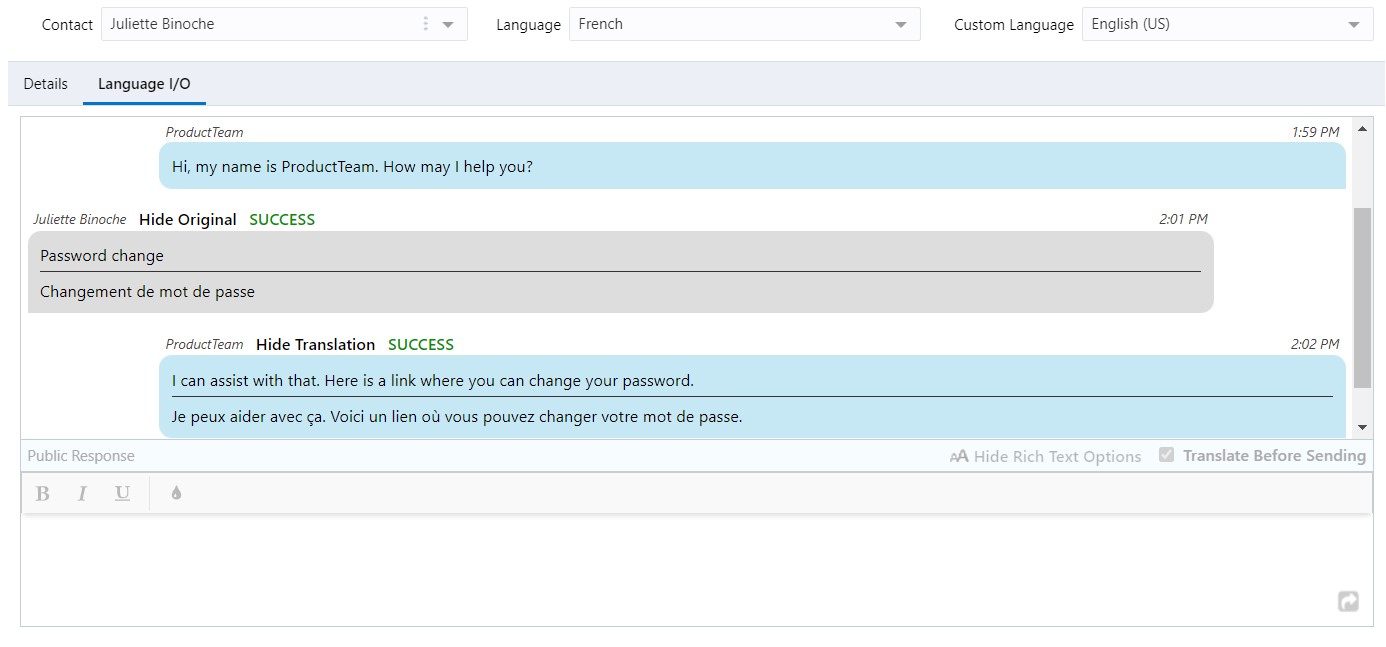Open the Language dropdown showing French
This screenshot has width=1386, height=647.
[744, 24]
